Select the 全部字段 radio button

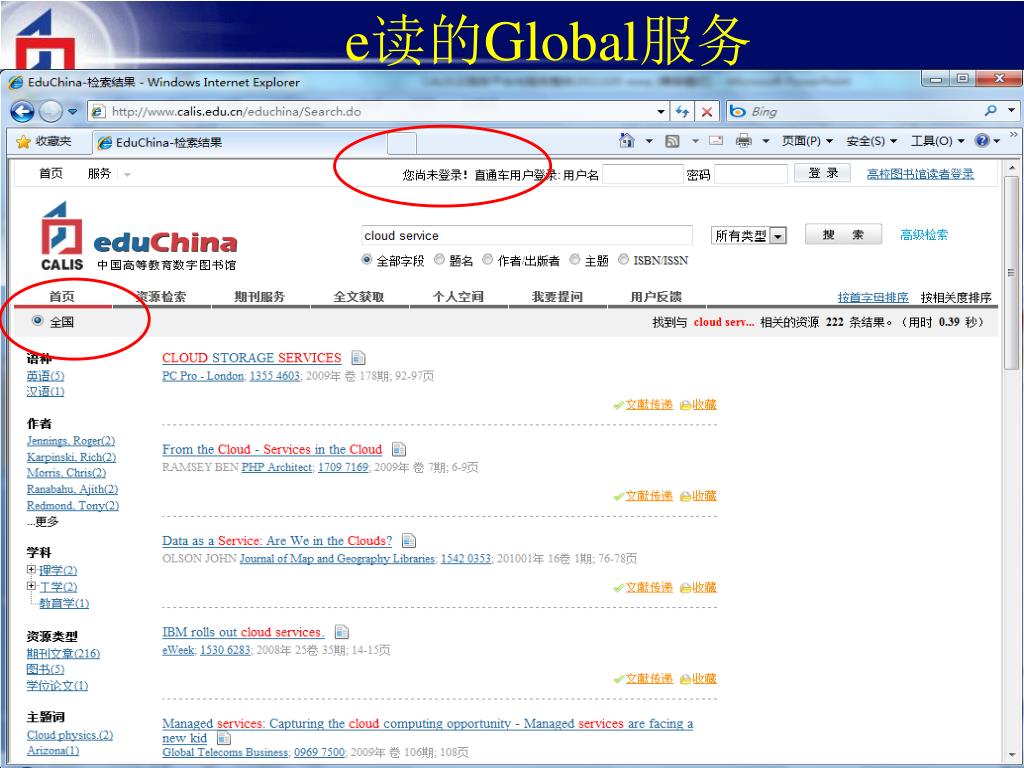pos(367,260)
